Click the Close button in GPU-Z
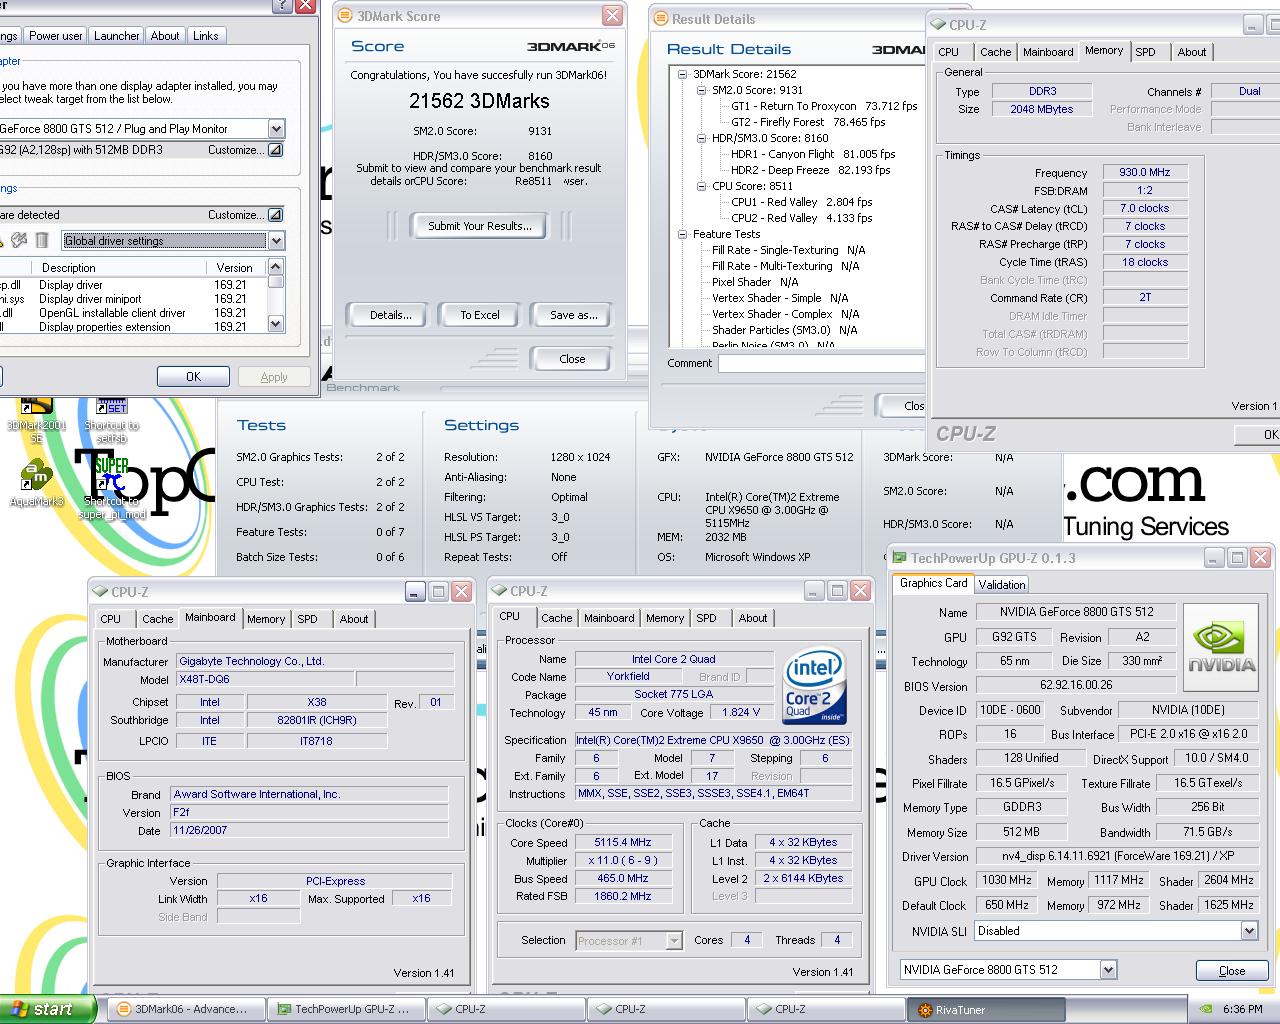This screenshot has height=1024, width=1280. 1232,971
